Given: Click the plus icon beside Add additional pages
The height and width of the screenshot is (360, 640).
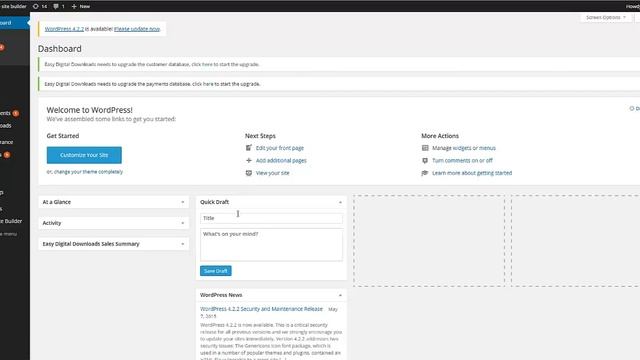Looking at the screenshot, I should [x=249, y=160].
